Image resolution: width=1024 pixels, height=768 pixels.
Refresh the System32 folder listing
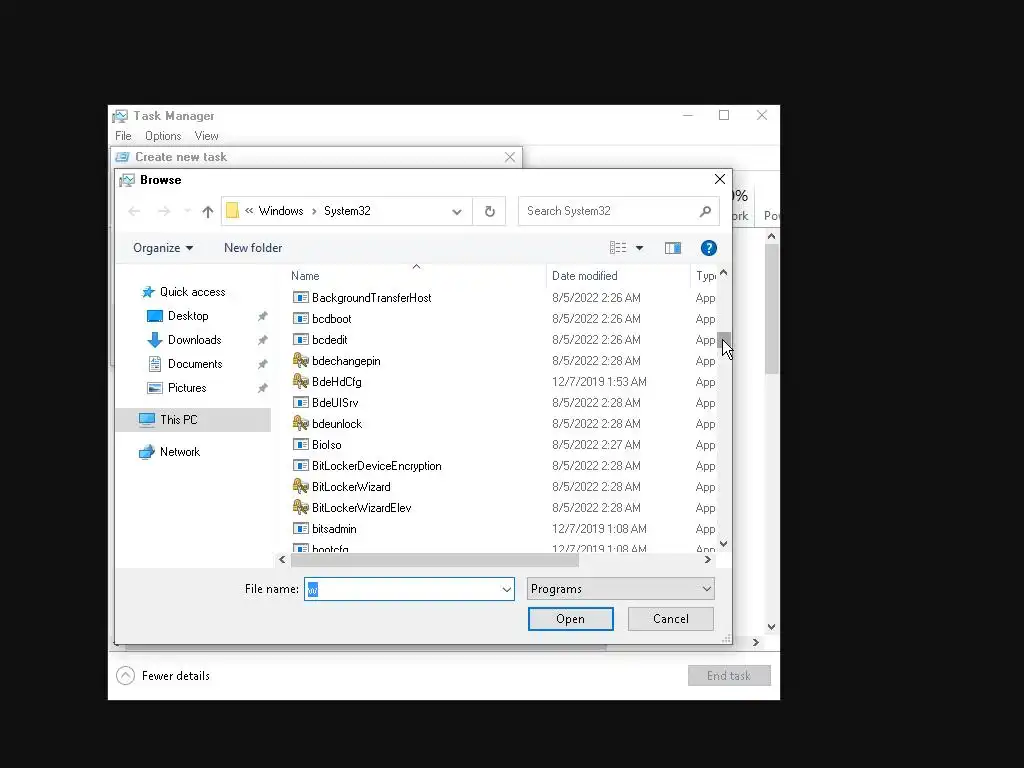pyautogui.click(x=490, y=211)
